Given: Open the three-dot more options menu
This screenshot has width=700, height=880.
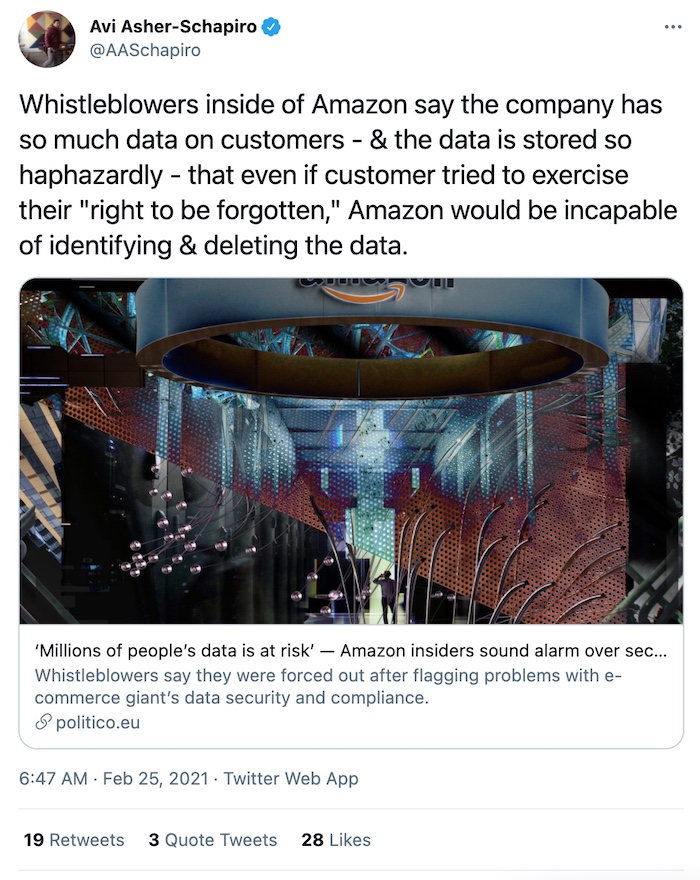Looking at the screenshot, I should coord(672,26).
